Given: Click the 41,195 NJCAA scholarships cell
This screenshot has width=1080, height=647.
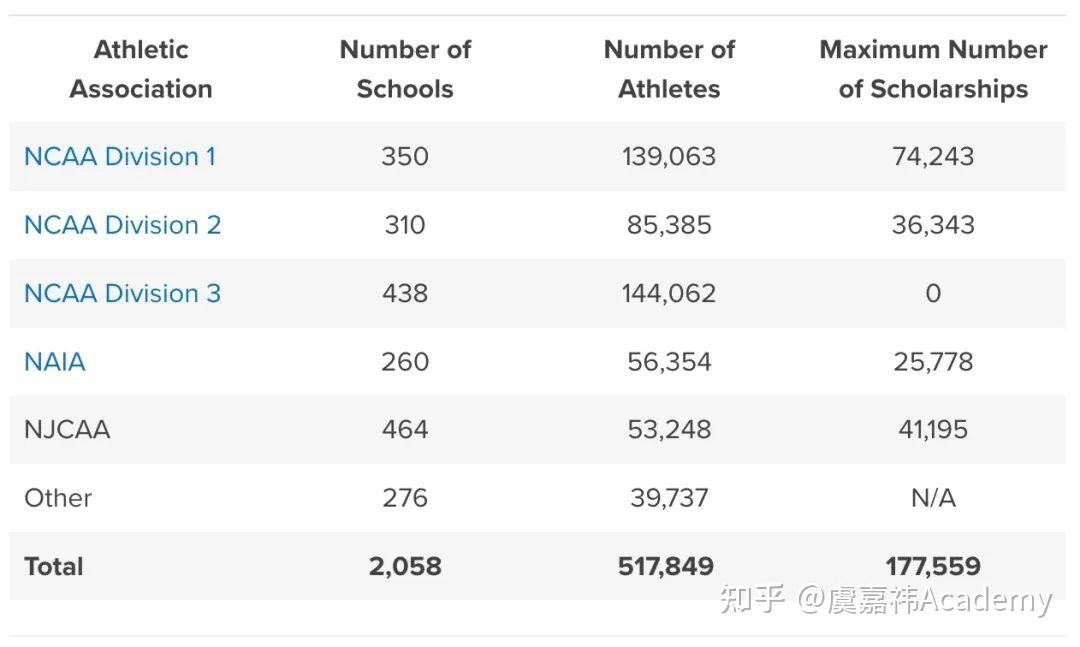Looking at the screenshot, I should (933, 430).
